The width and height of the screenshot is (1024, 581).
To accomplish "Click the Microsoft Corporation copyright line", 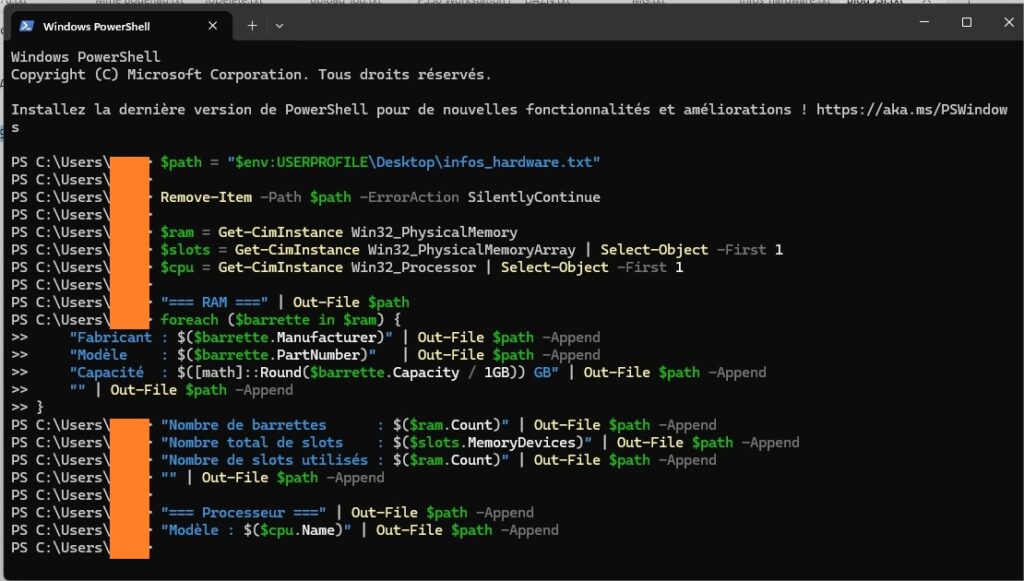I will 251,74.
